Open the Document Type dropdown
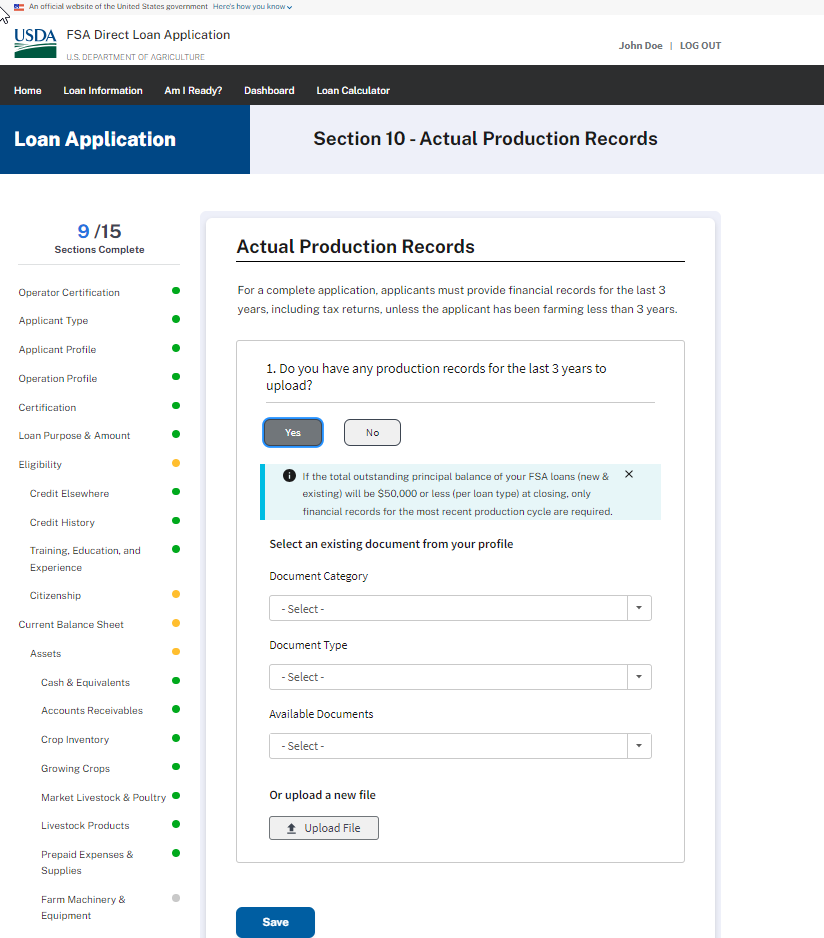Screen dimensions: 824x938 click(460, 677)
